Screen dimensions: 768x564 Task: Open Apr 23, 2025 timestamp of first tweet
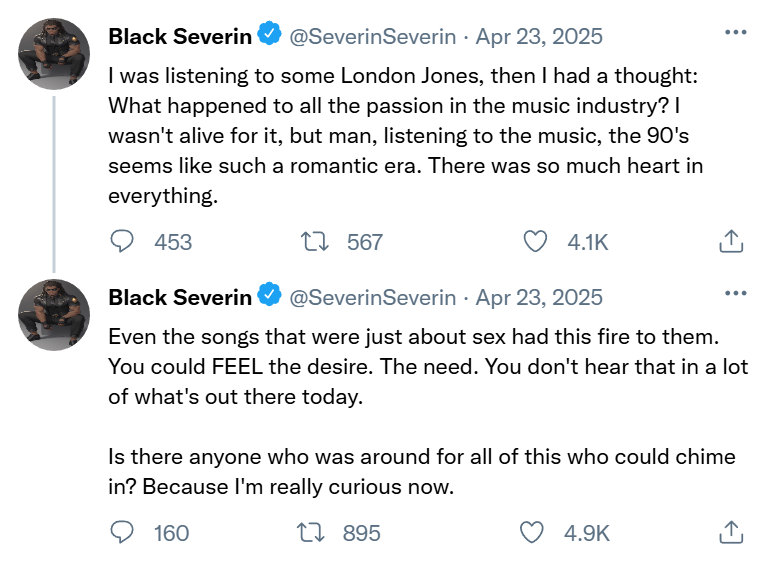click(539, 37)
